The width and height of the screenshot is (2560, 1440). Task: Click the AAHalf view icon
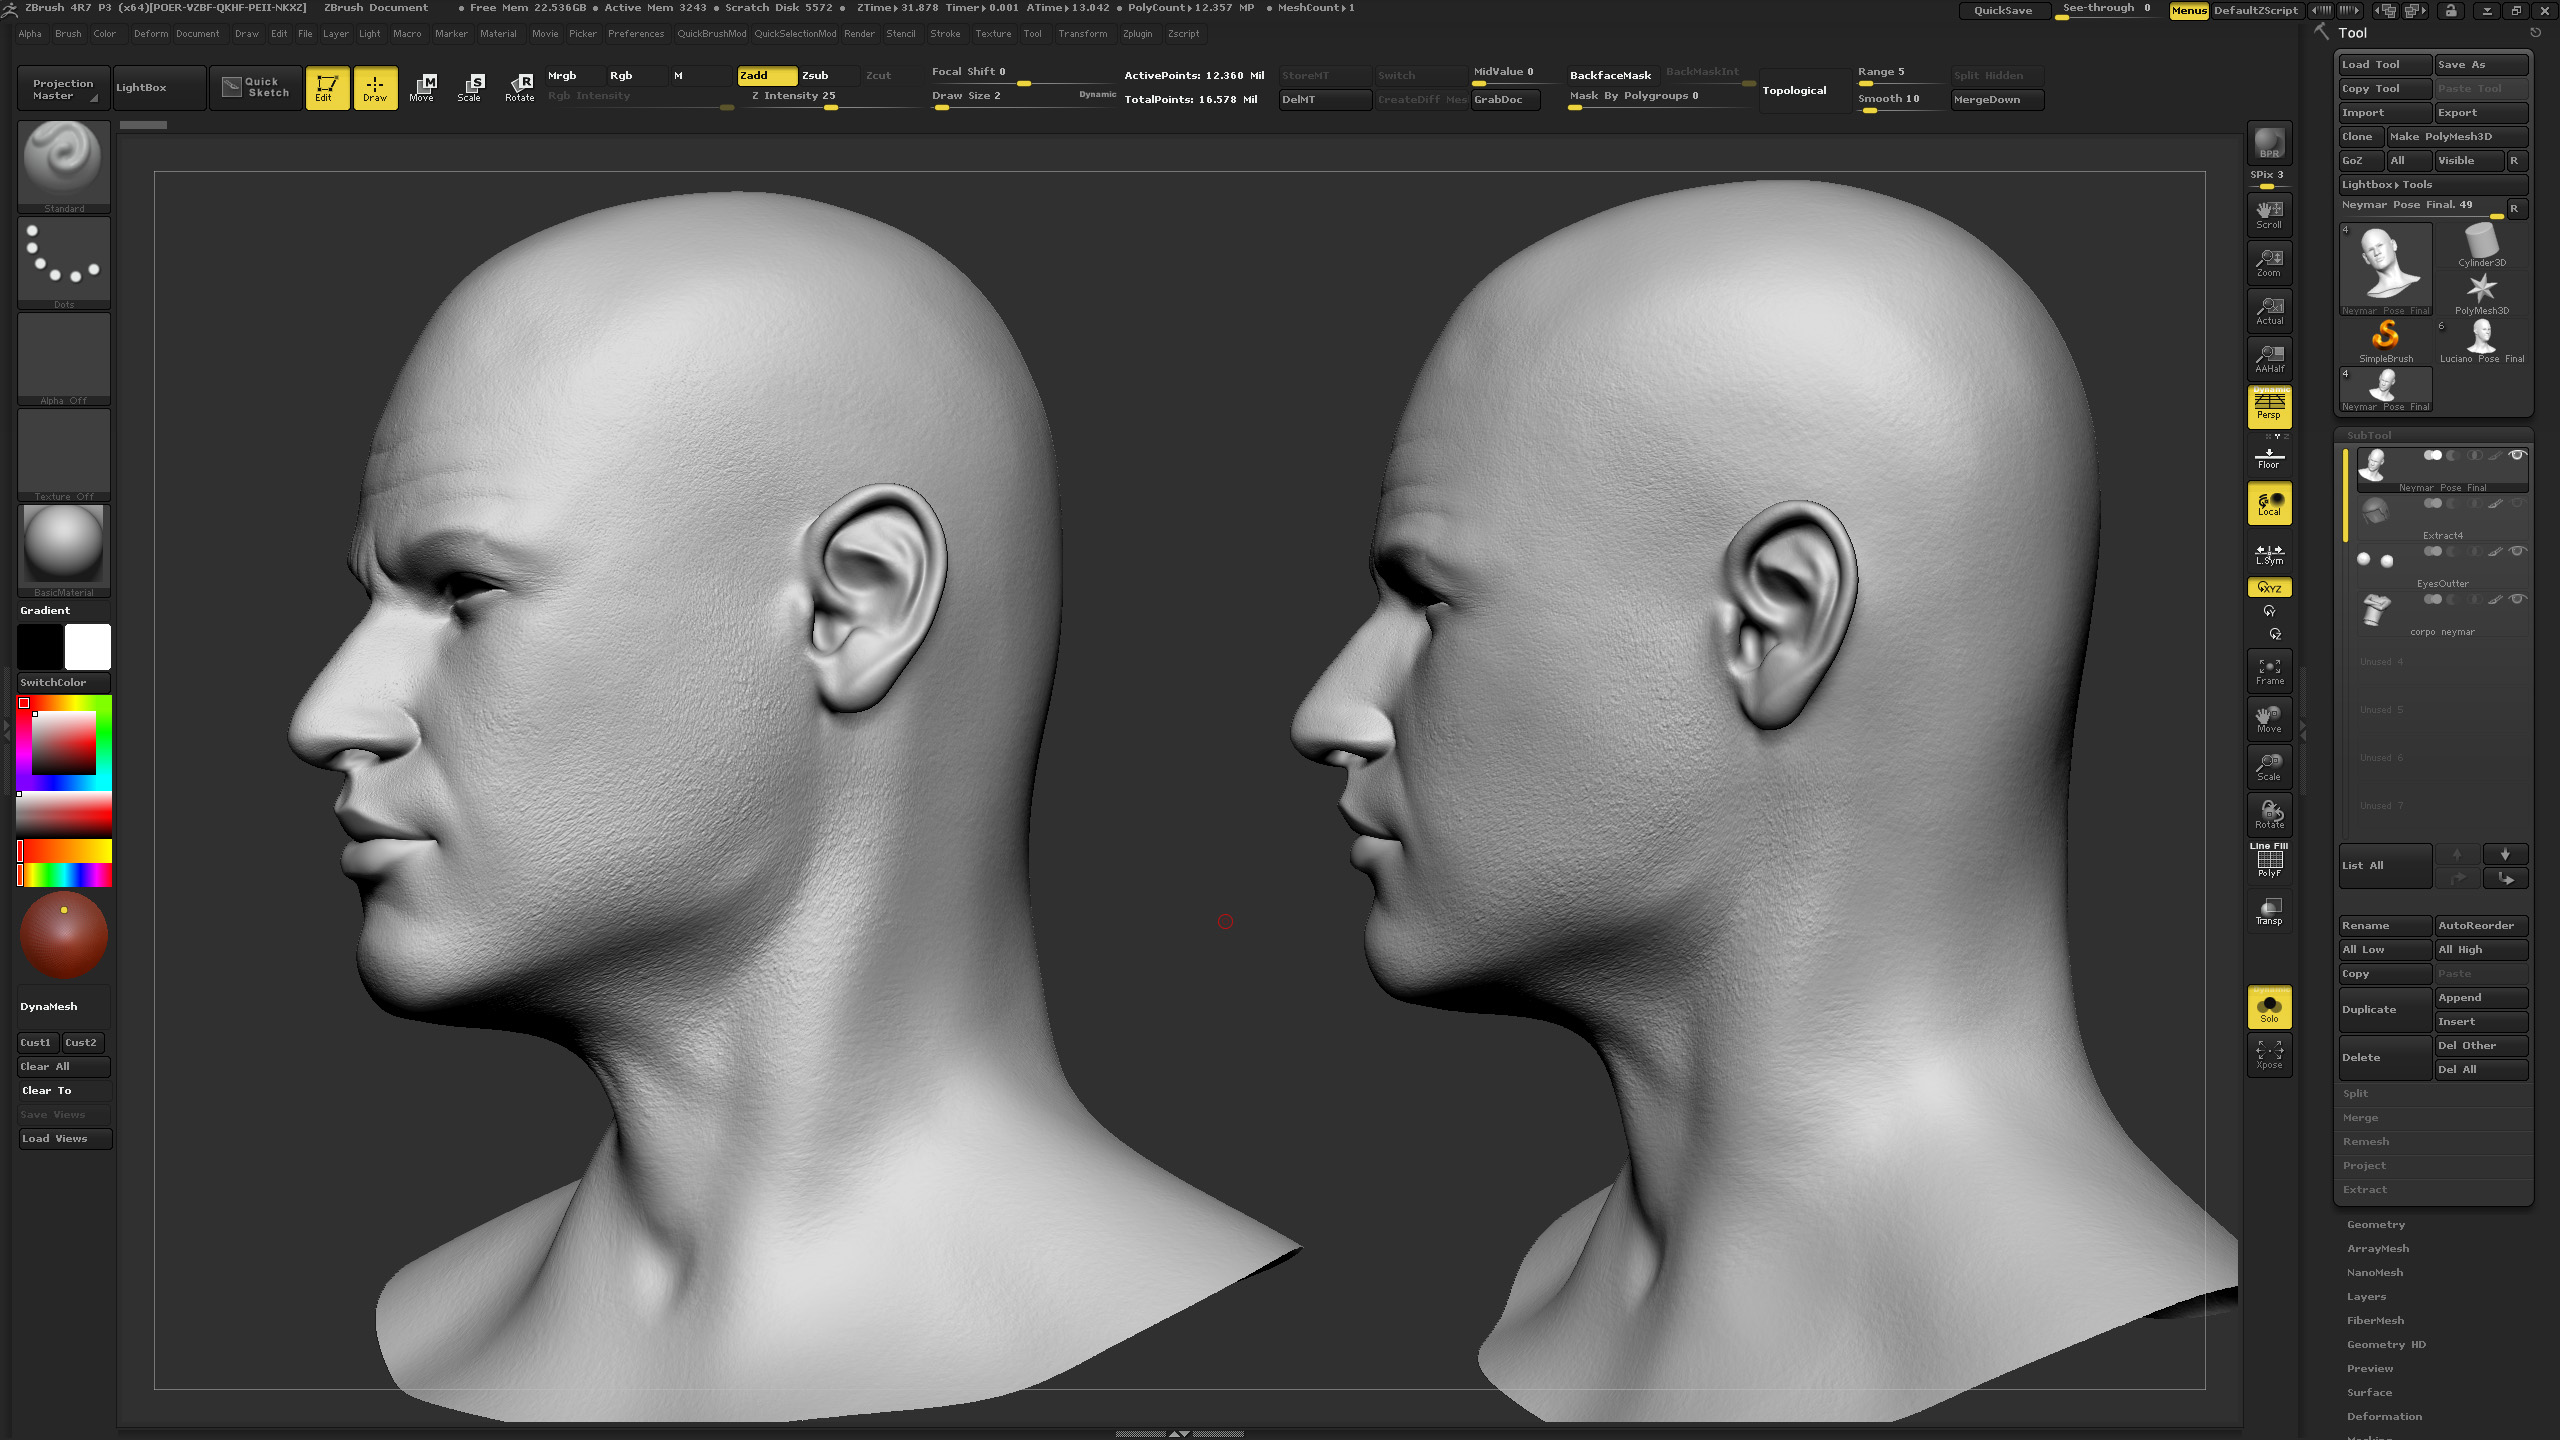[2269, 358]
